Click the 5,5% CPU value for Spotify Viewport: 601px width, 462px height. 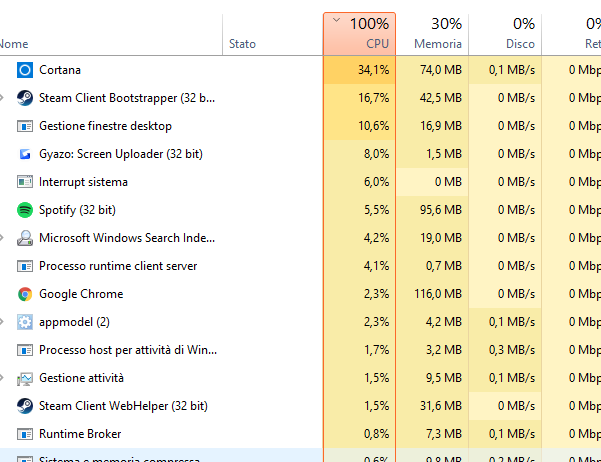pyautogui.click(x=376, y=210)
